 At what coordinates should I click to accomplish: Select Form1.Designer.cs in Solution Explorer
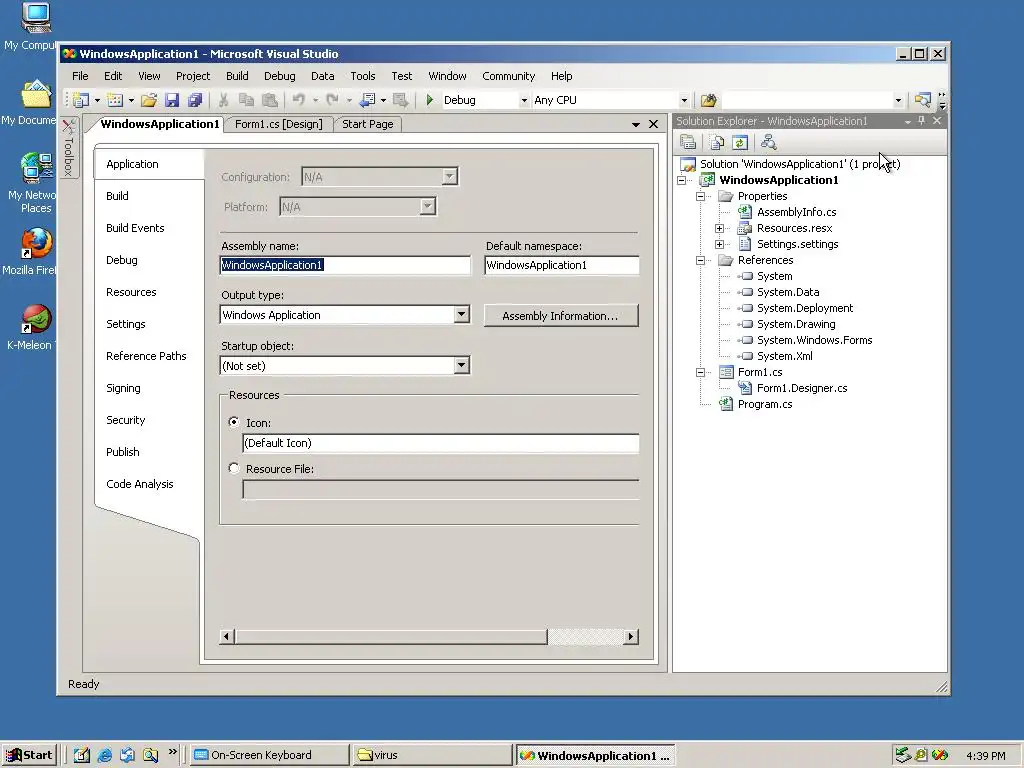tap(802, 388)
